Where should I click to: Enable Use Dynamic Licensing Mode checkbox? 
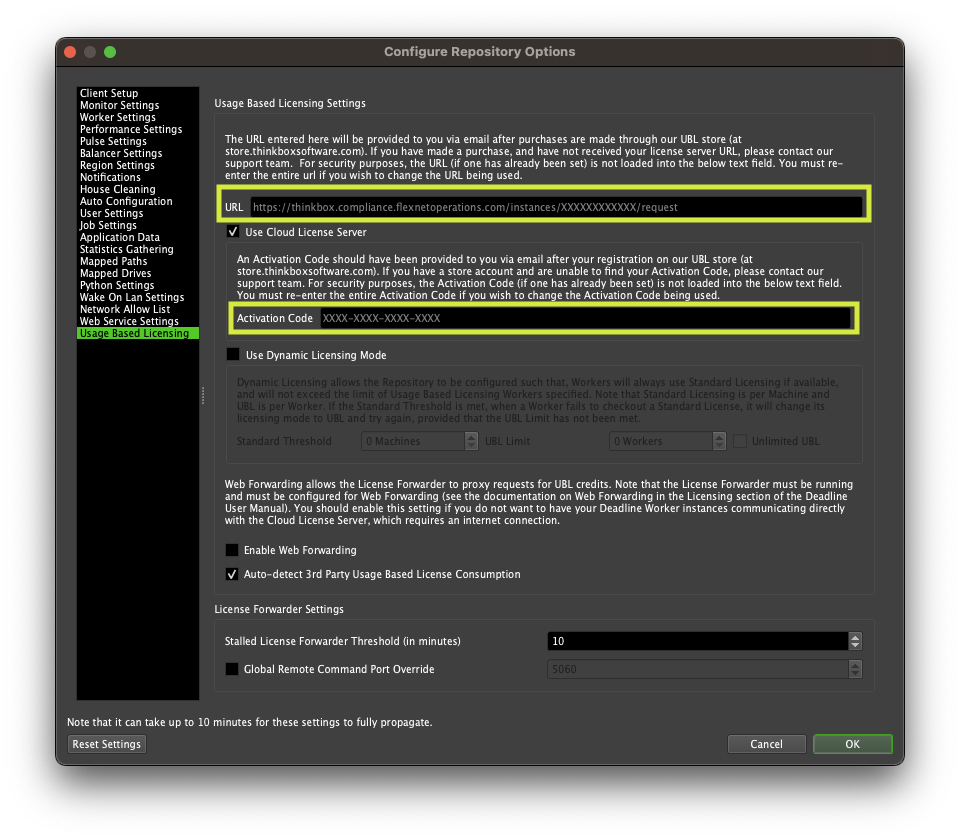(x=233, y=355)
